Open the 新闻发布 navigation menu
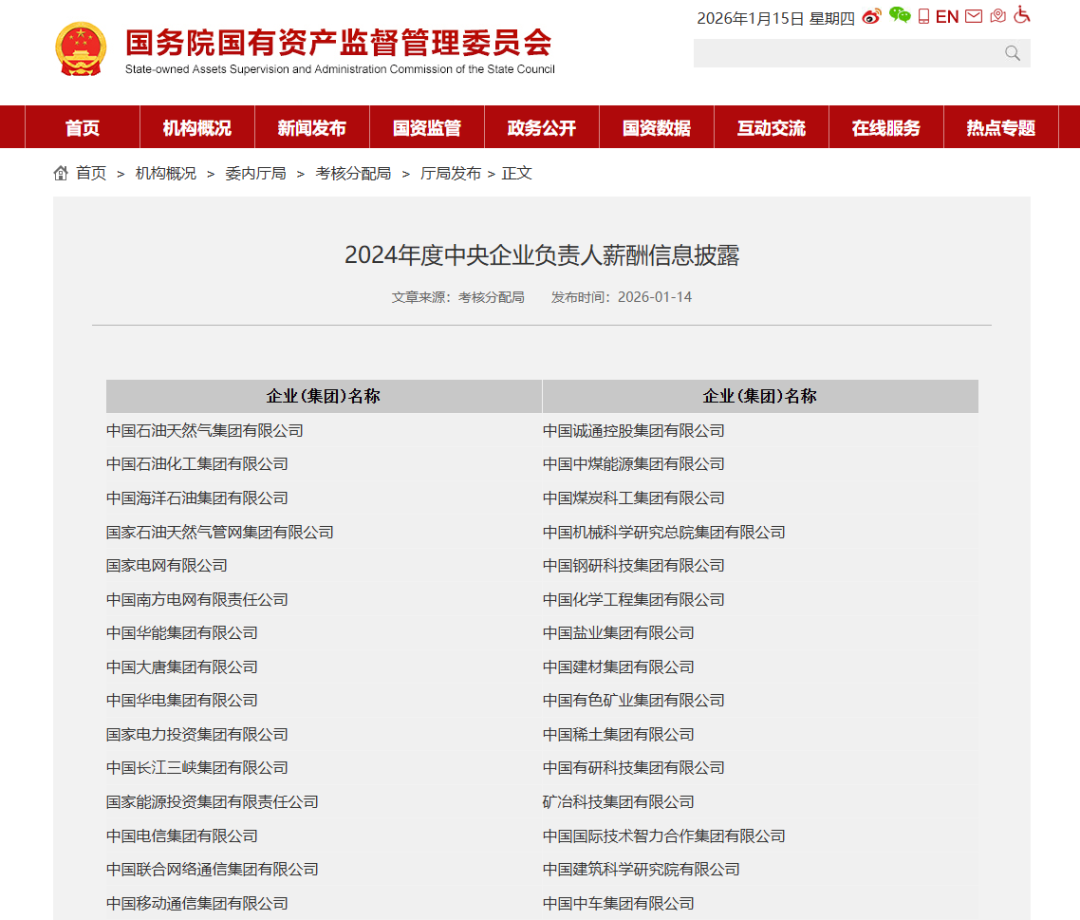 [x=312, y=128]
